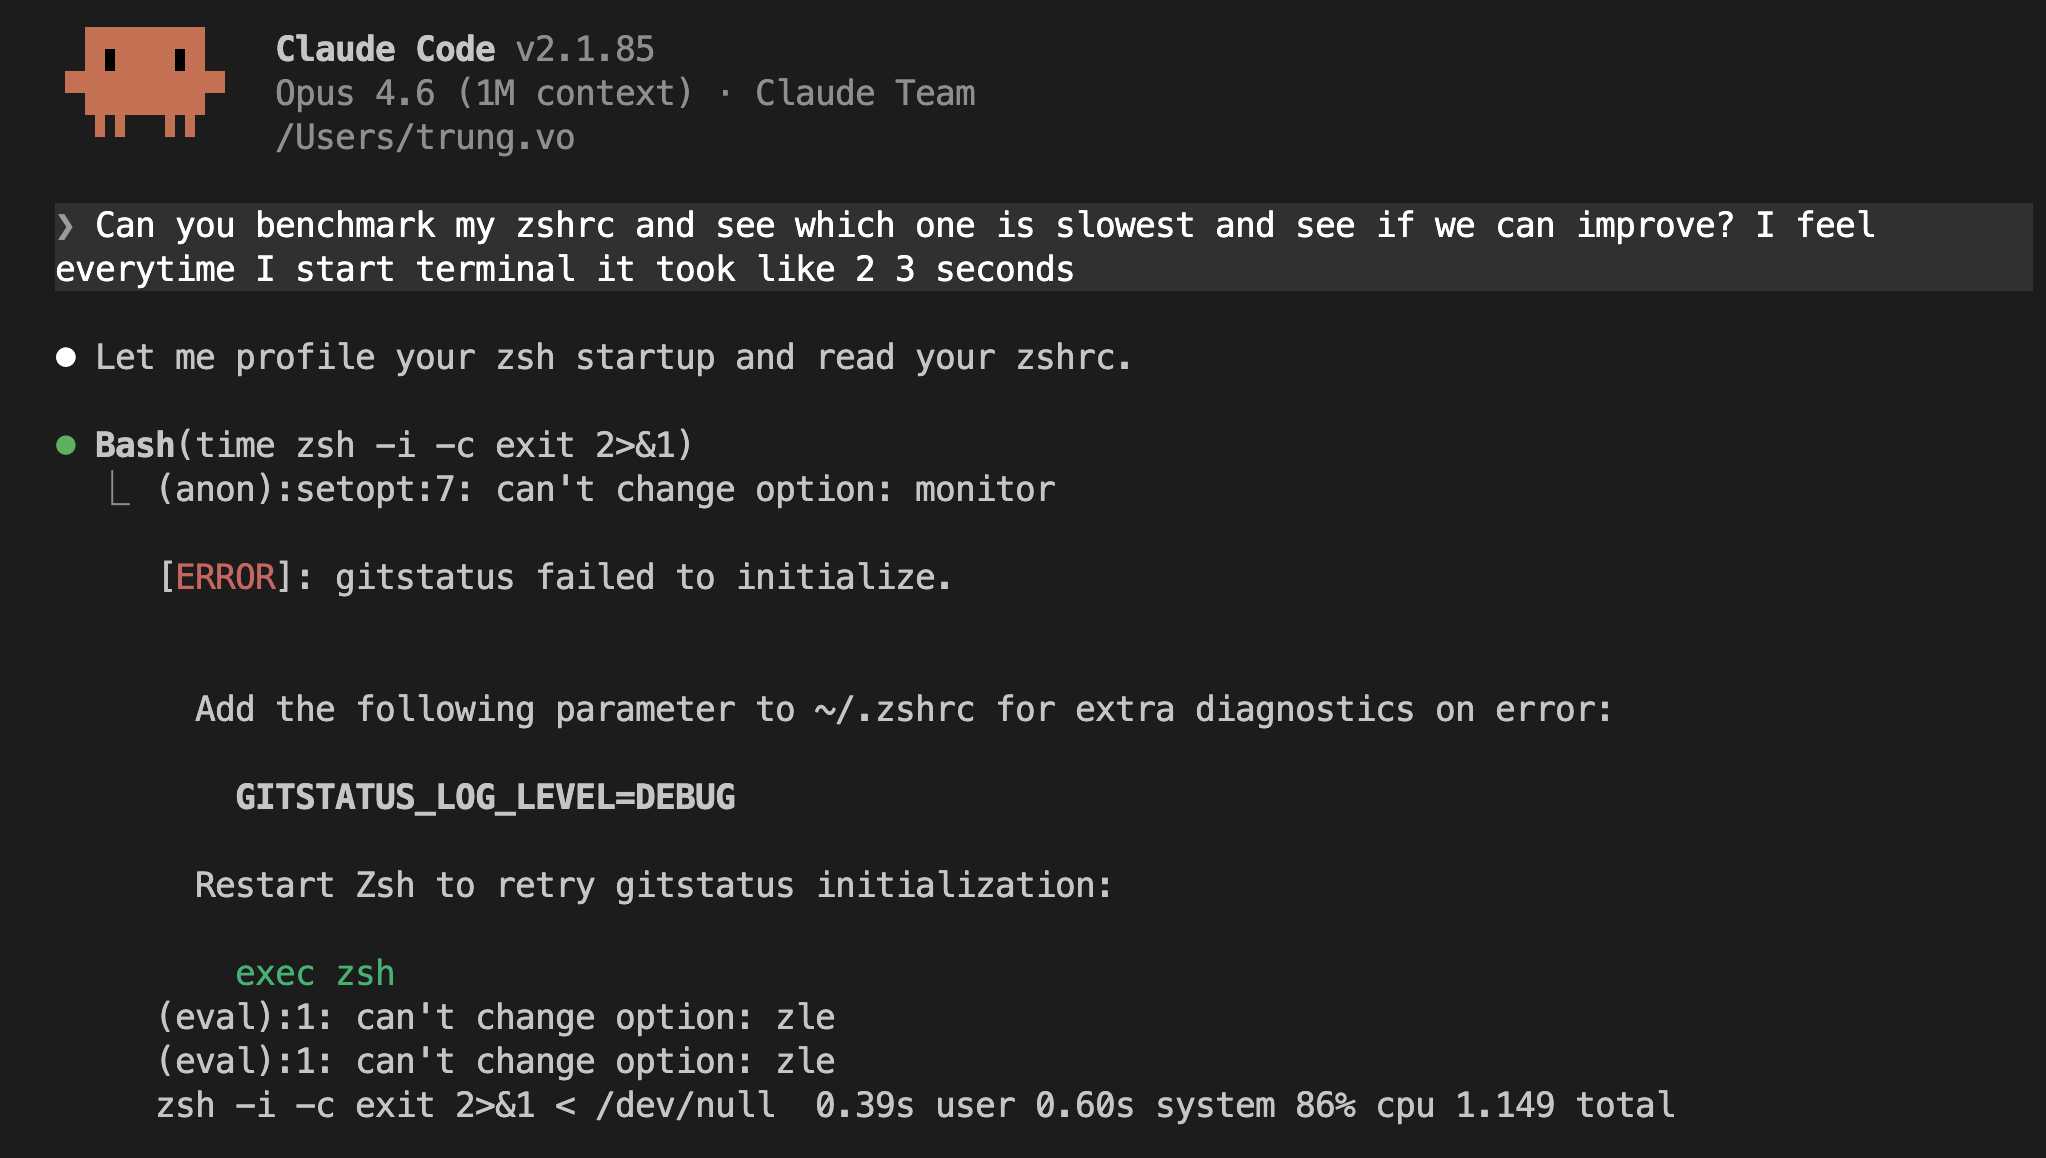2046x1158 pixels.
Task: Click the green exec zsh command
Action: pos(315,974)
